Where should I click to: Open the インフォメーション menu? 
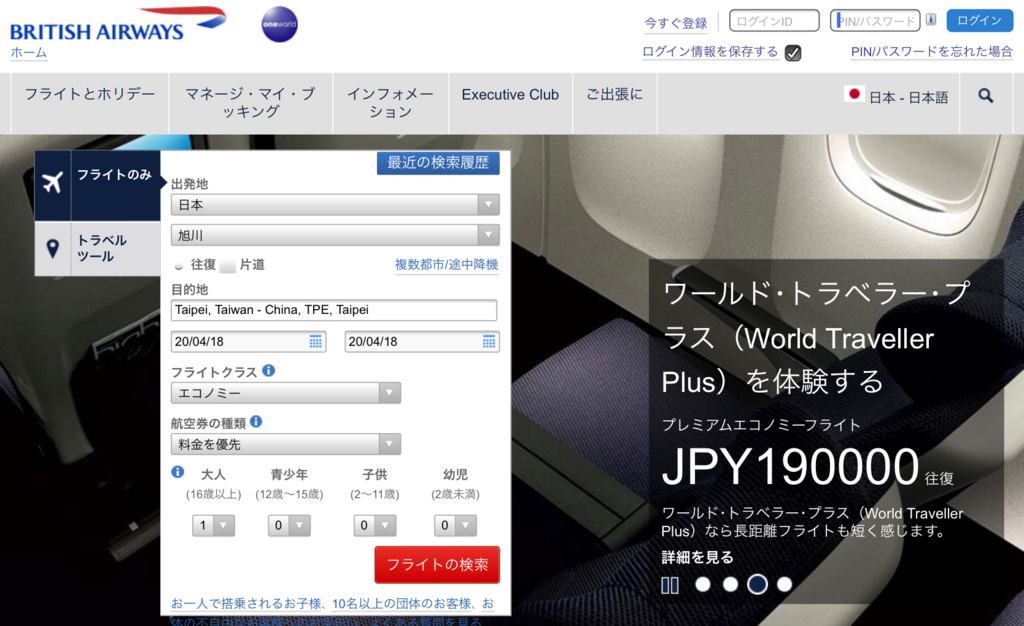(391, 103)
